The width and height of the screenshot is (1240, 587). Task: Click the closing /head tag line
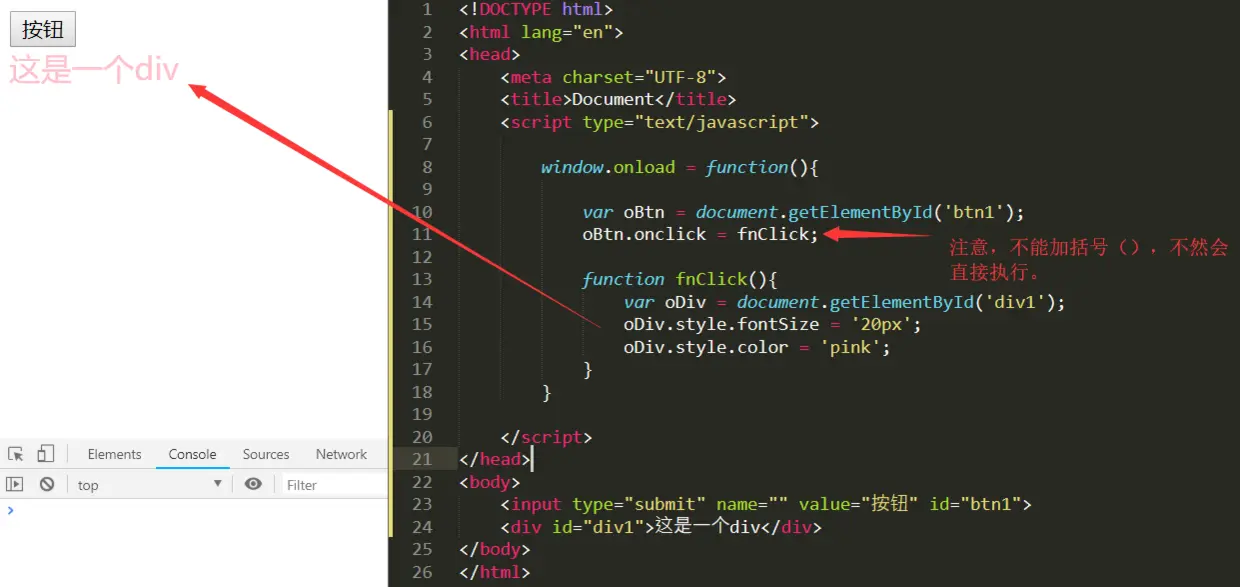[495, 459]
